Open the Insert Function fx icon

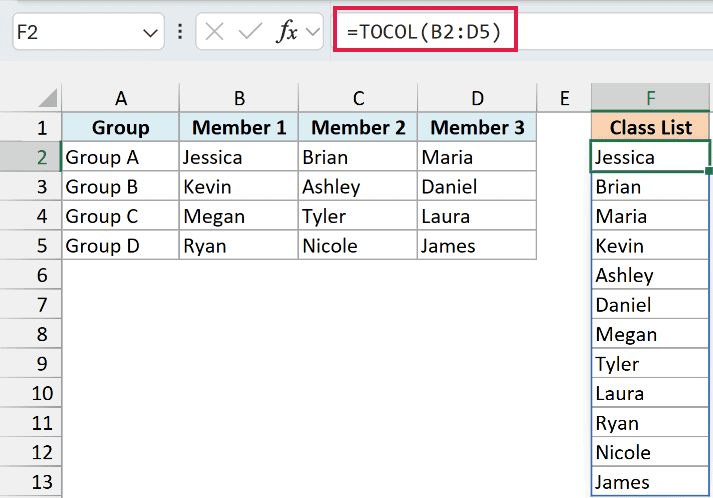286,32
